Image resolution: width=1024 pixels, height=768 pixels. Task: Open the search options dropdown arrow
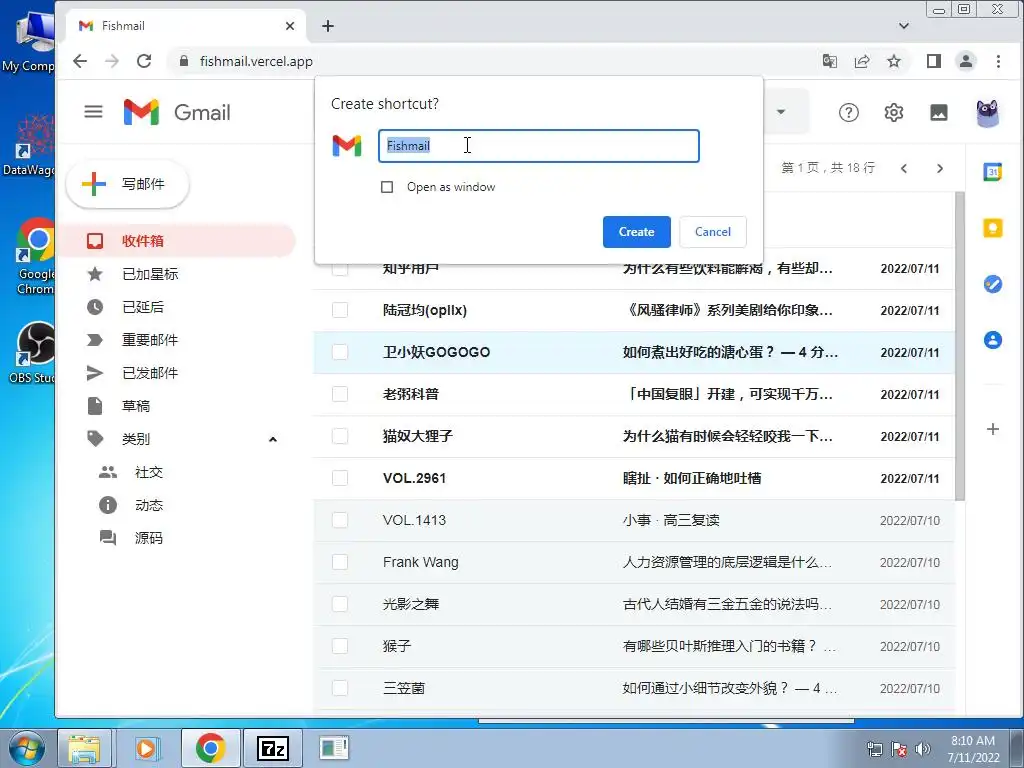pos(780,112)
